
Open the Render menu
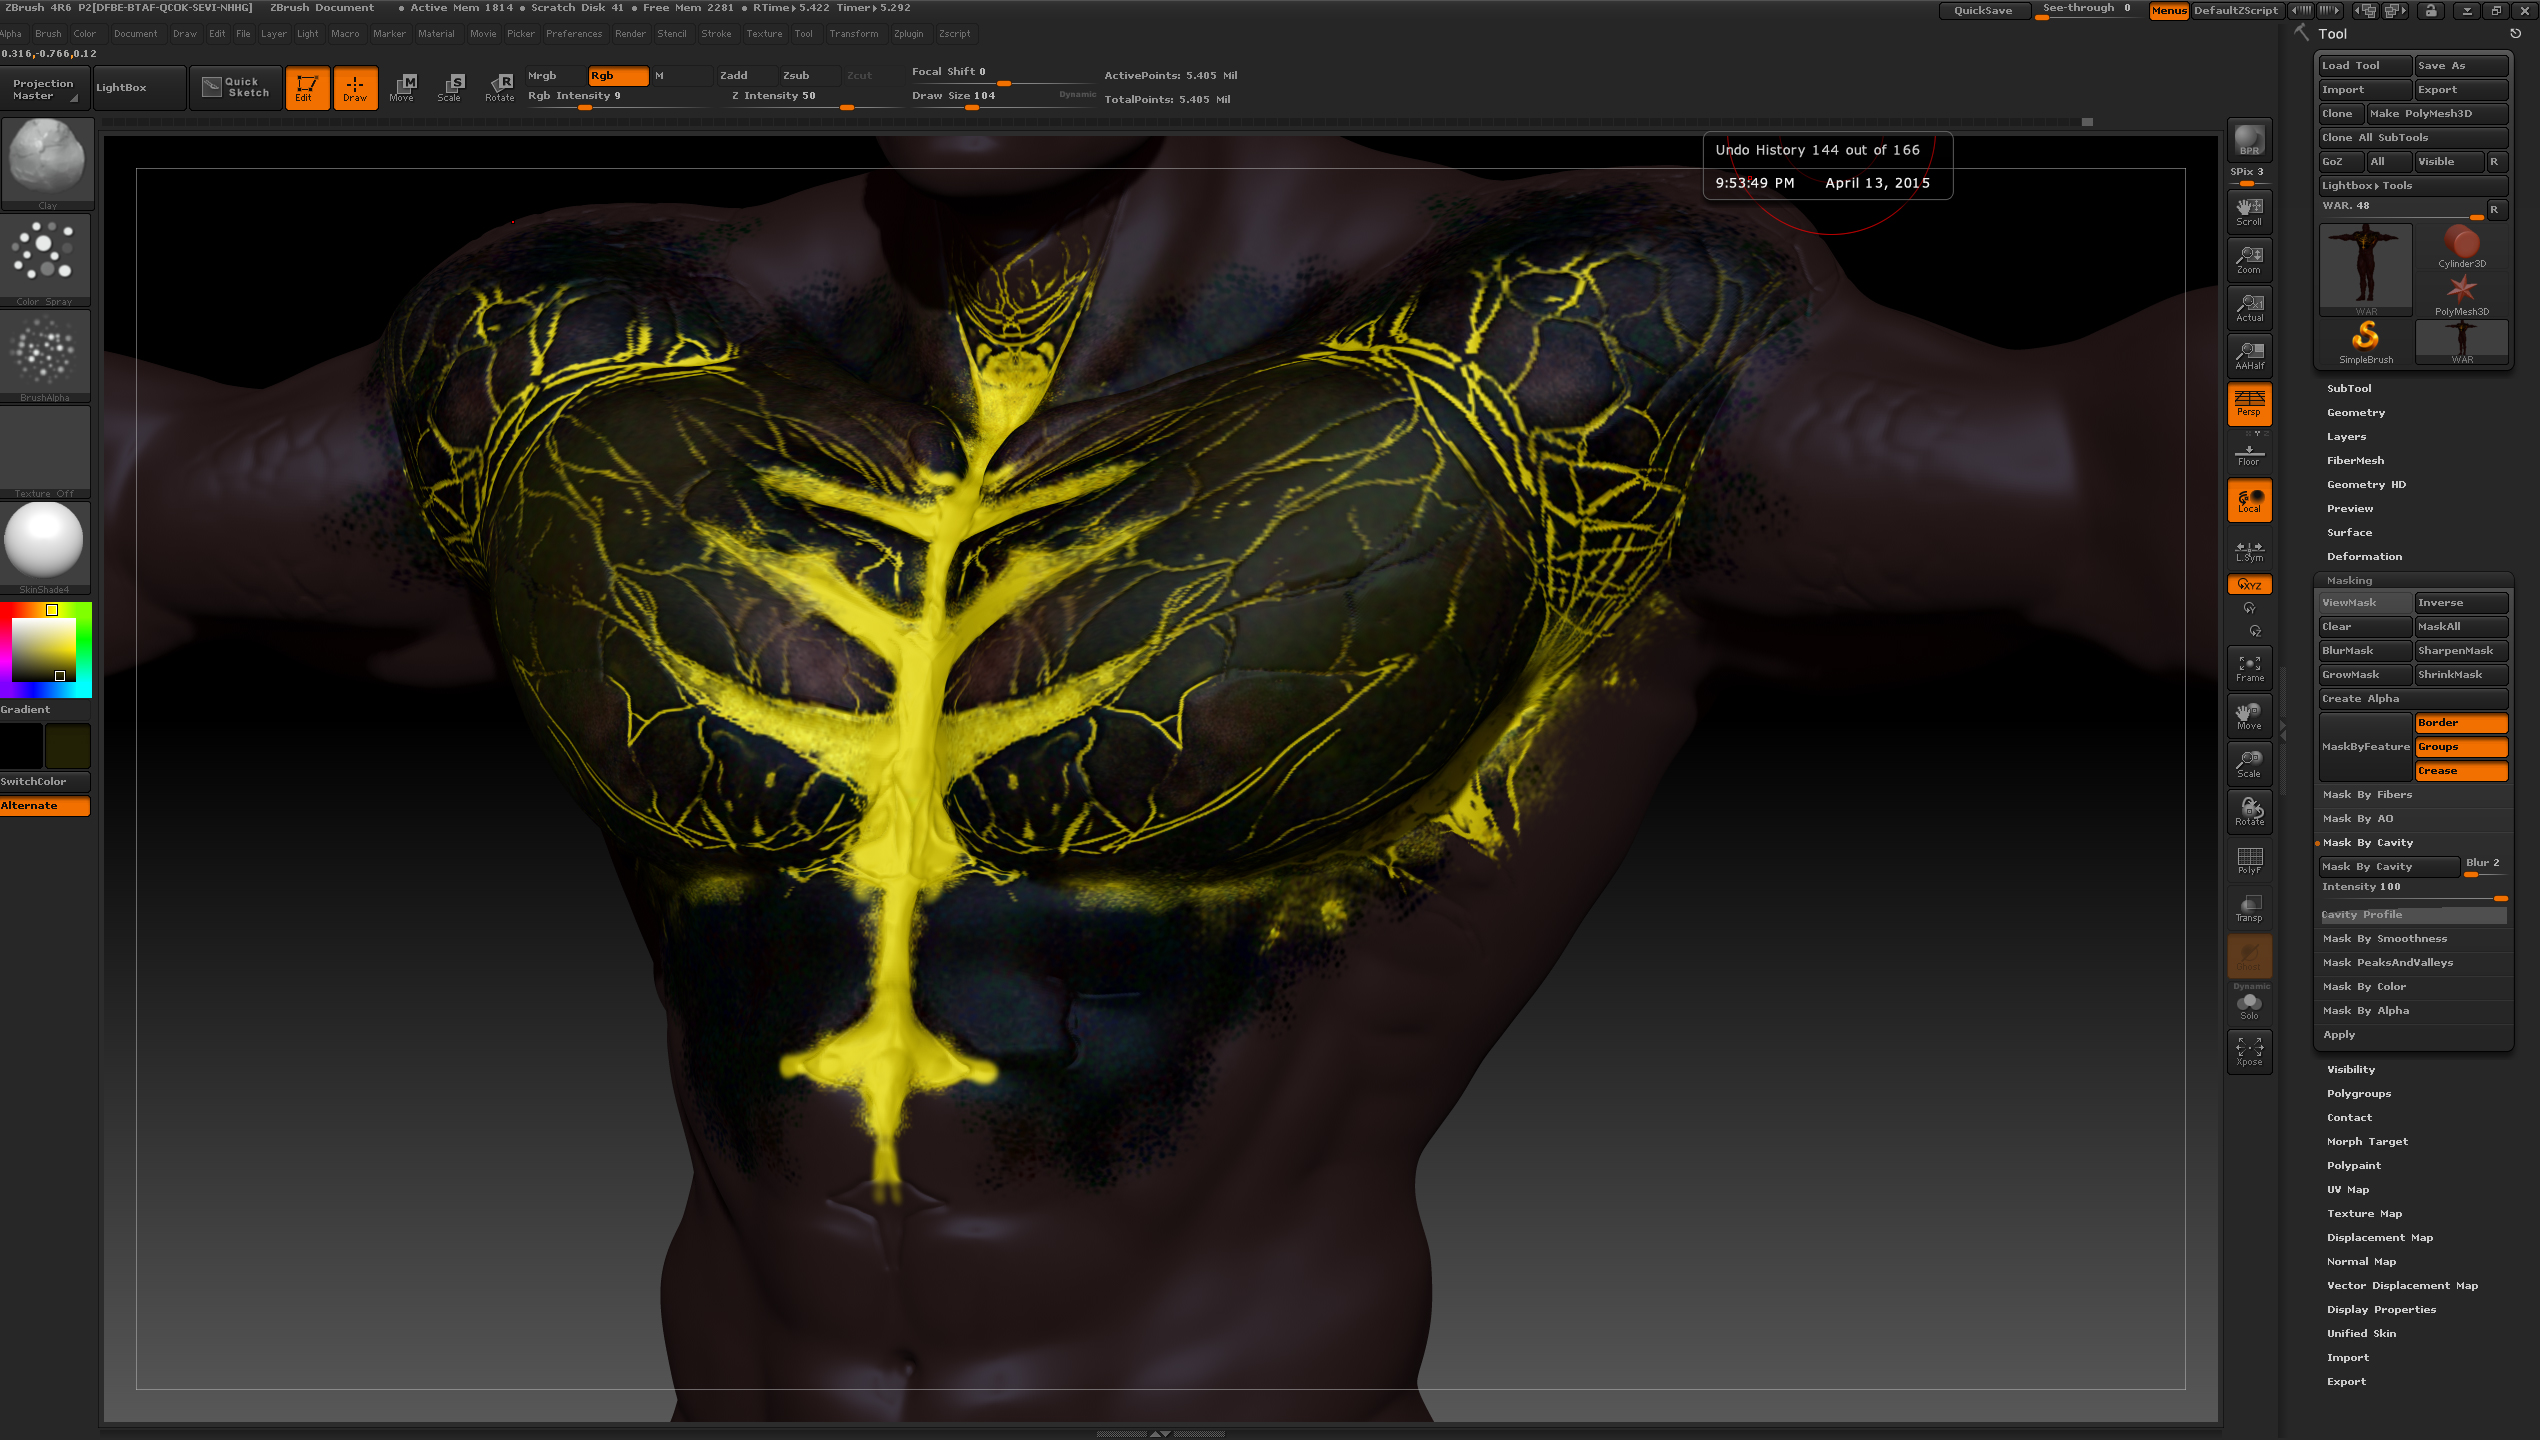(x=629, y=34)
